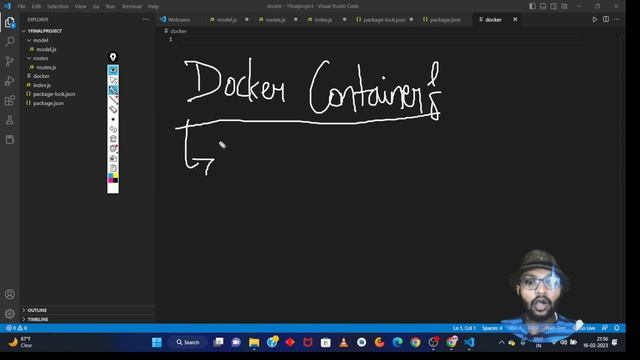The width and height of the screenshot is (640, 360).
Task: Toggle the secondary sidebar layout button
Action: point(553,6)
